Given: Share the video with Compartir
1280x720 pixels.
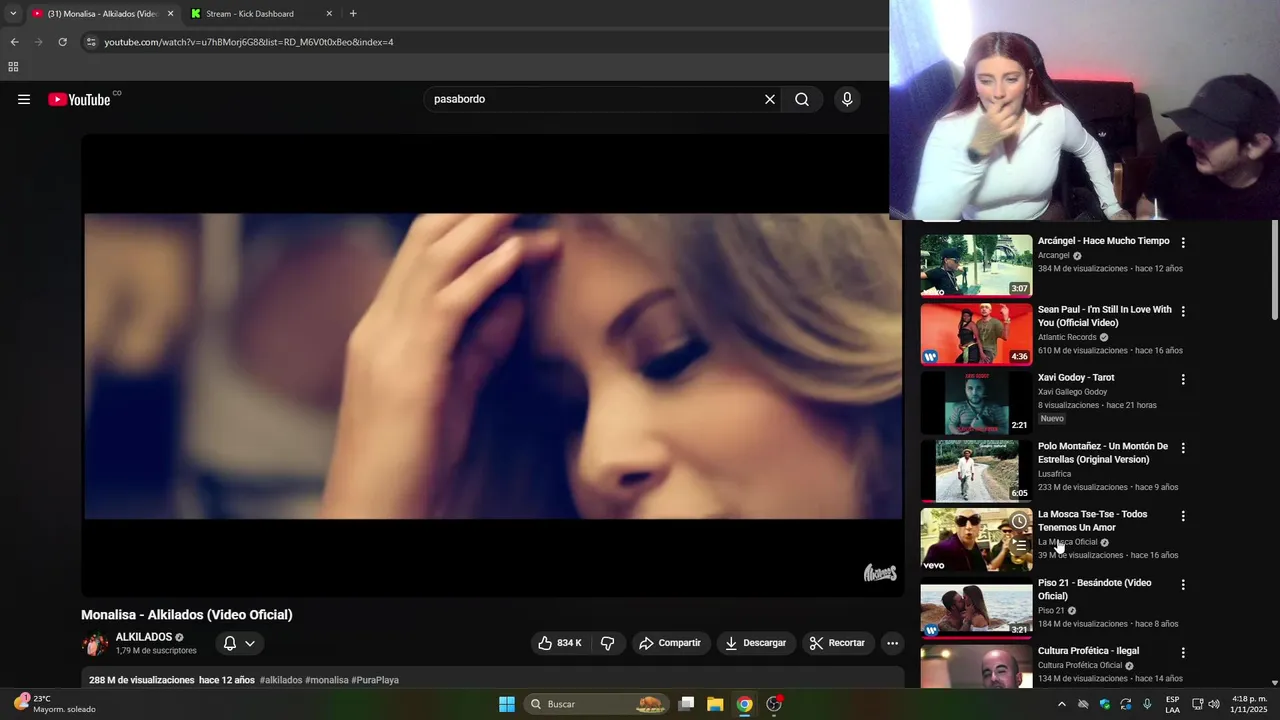Looking at the screenshot, I should pos(670,643).
